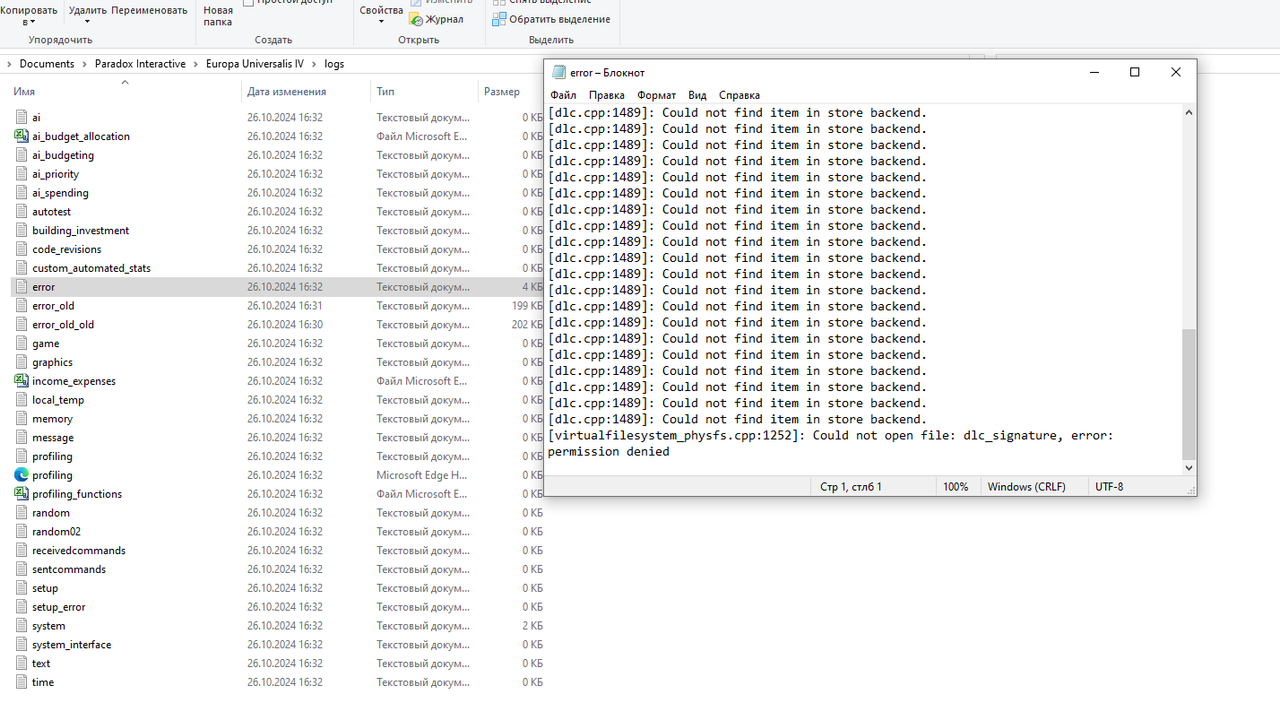Expand the Свойства dropdown arrow in ribbon

pos(381,22)
